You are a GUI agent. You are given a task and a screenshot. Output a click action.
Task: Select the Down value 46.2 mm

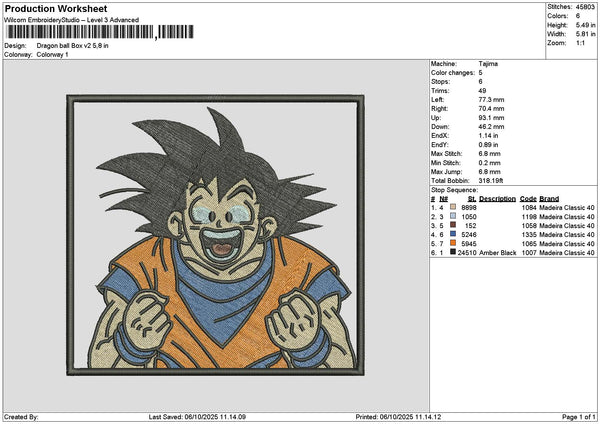[491, 127]
